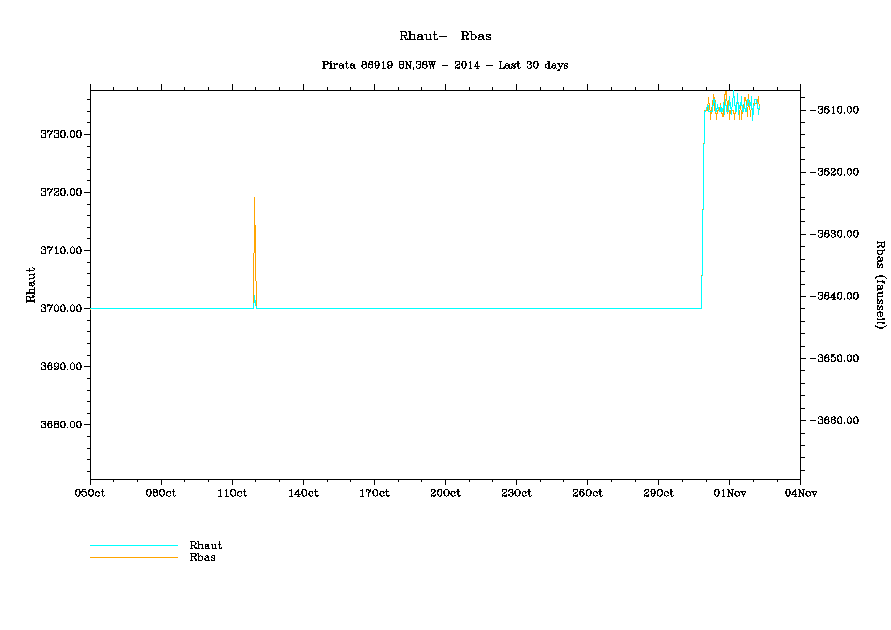Select the 01Nov x-axis tick label

tap(728, 493)
